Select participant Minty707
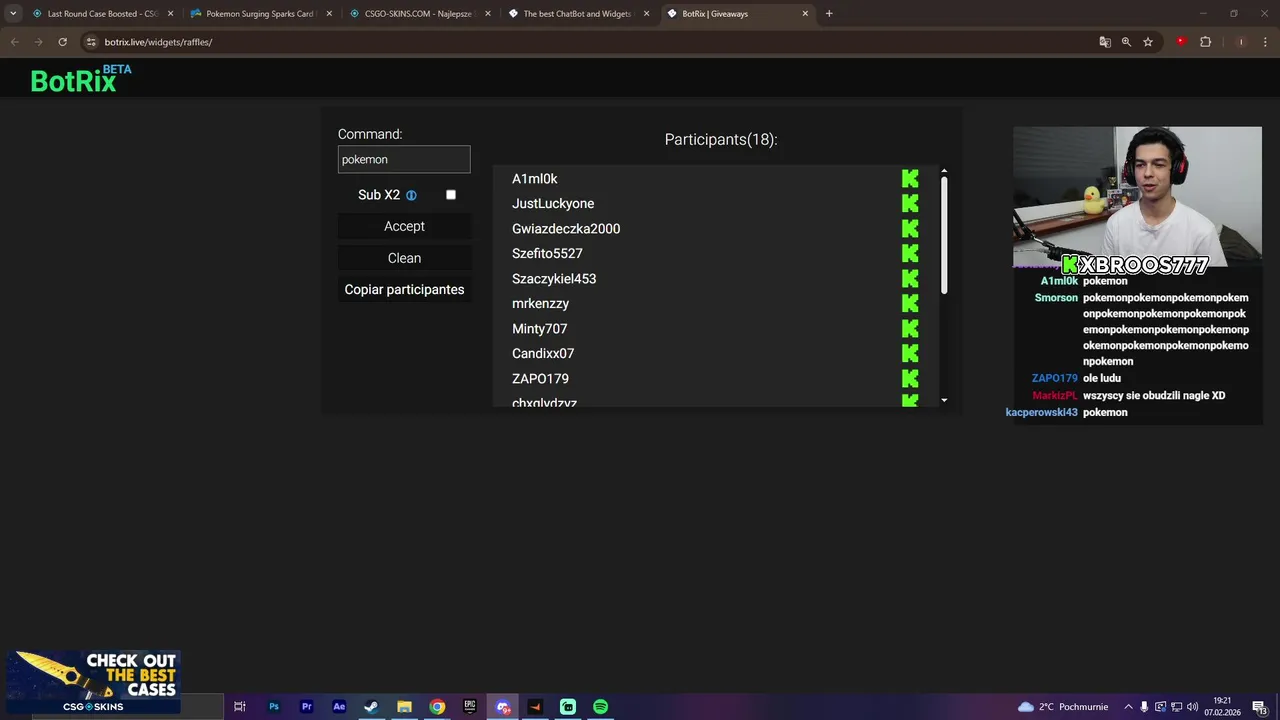1280x720 pixels. (540, 329)
